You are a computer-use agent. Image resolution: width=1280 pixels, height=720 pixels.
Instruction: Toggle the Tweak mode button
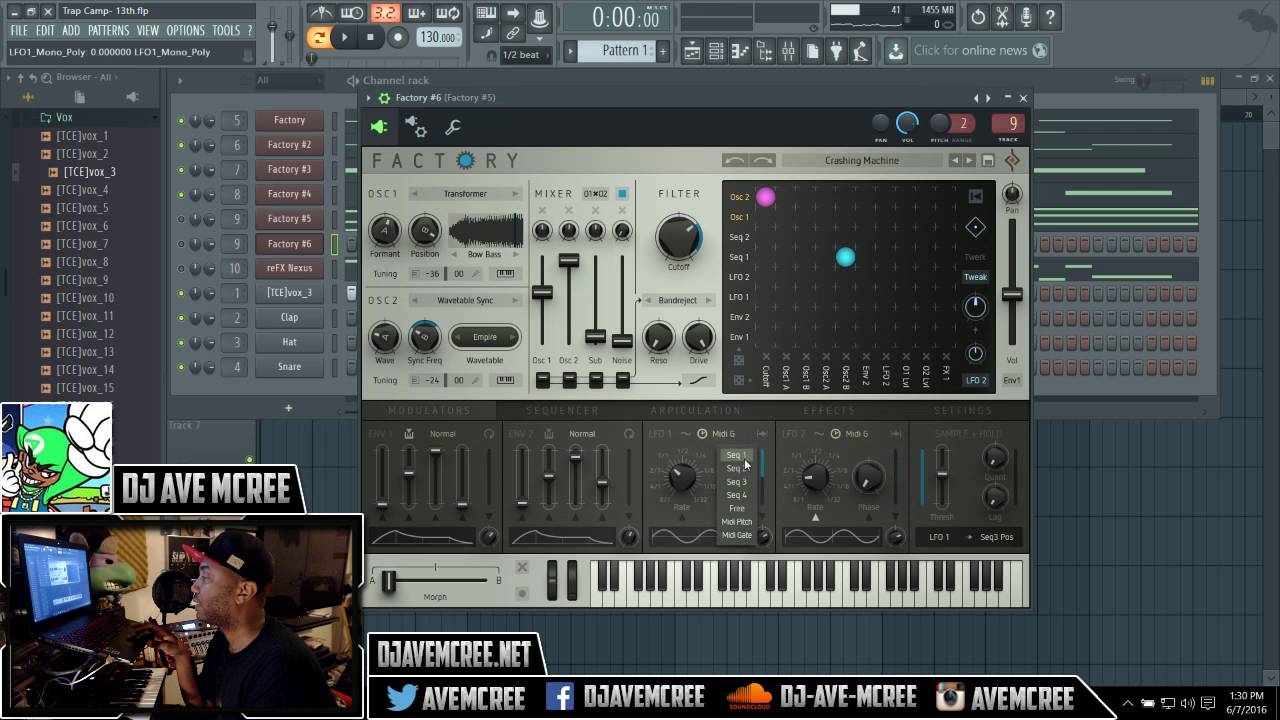coord(975,277)
